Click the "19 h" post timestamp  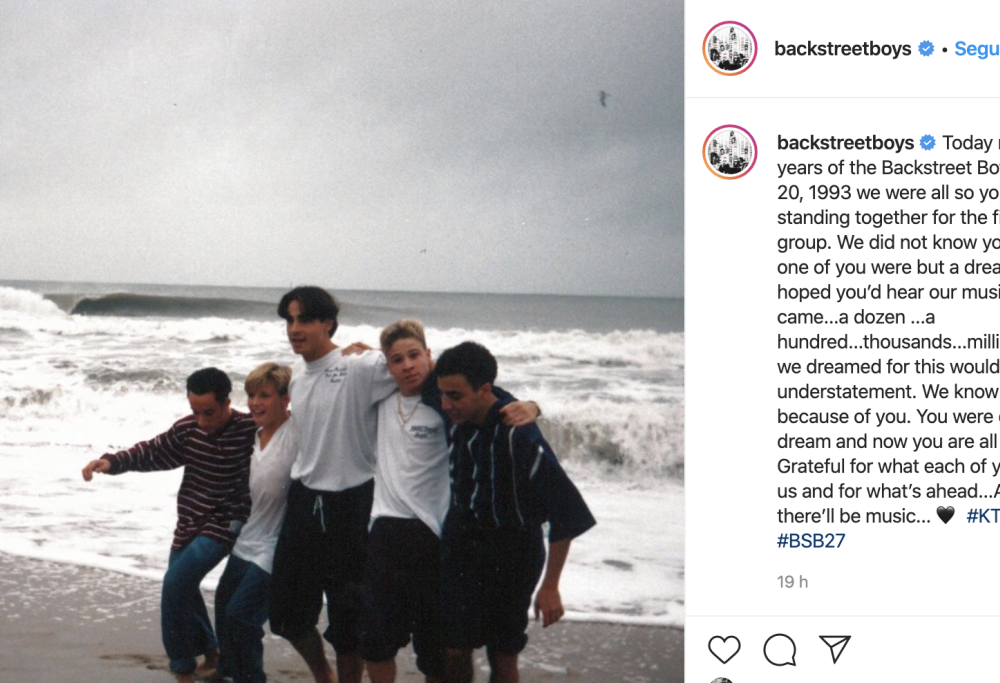pyautogui.click(x=792, y=582)
